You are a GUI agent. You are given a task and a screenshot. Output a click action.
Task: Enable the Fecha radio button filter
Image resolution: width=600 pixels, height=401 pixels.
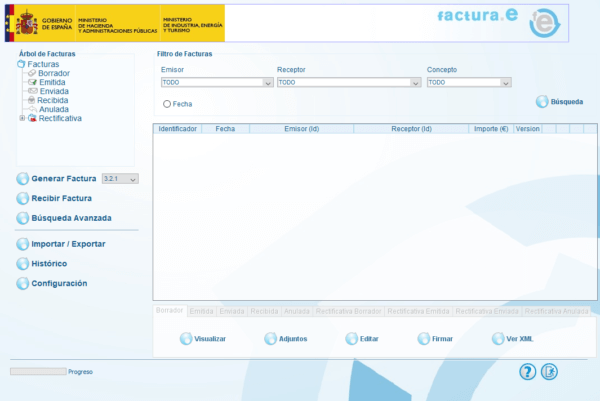tap(167, 104)
